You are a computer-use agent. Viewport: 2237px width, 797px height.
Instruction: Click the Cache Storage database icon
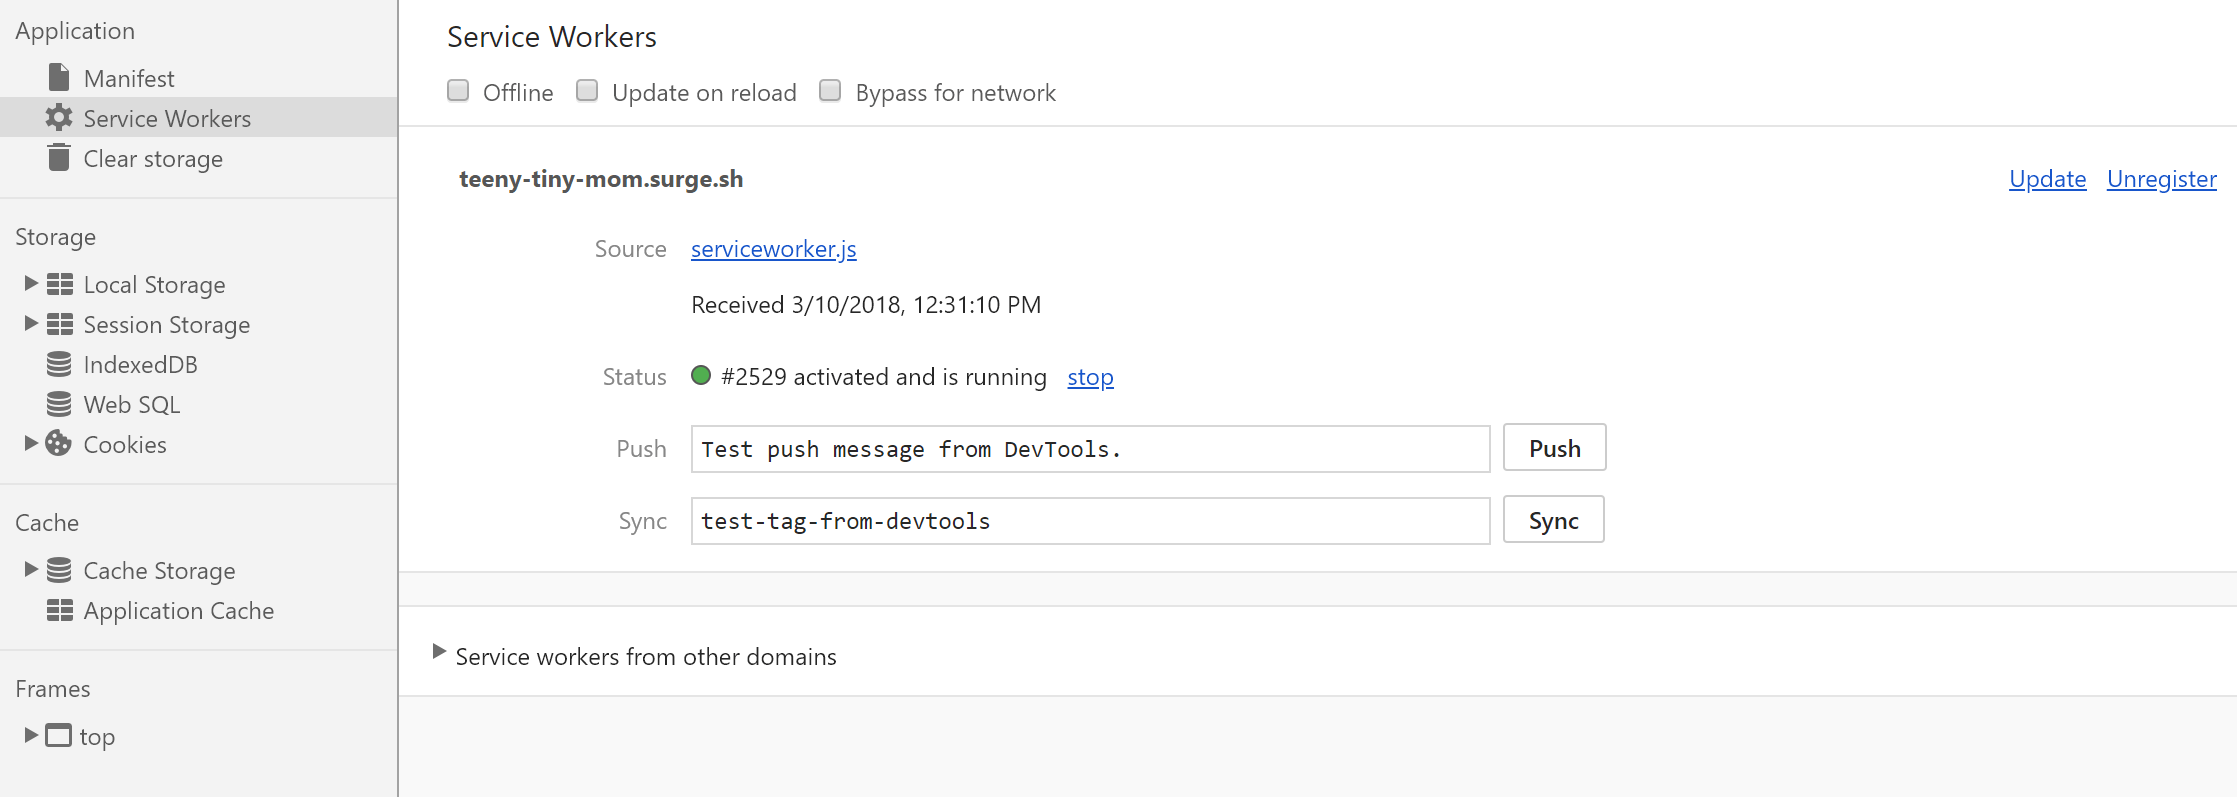coord(59,570)
